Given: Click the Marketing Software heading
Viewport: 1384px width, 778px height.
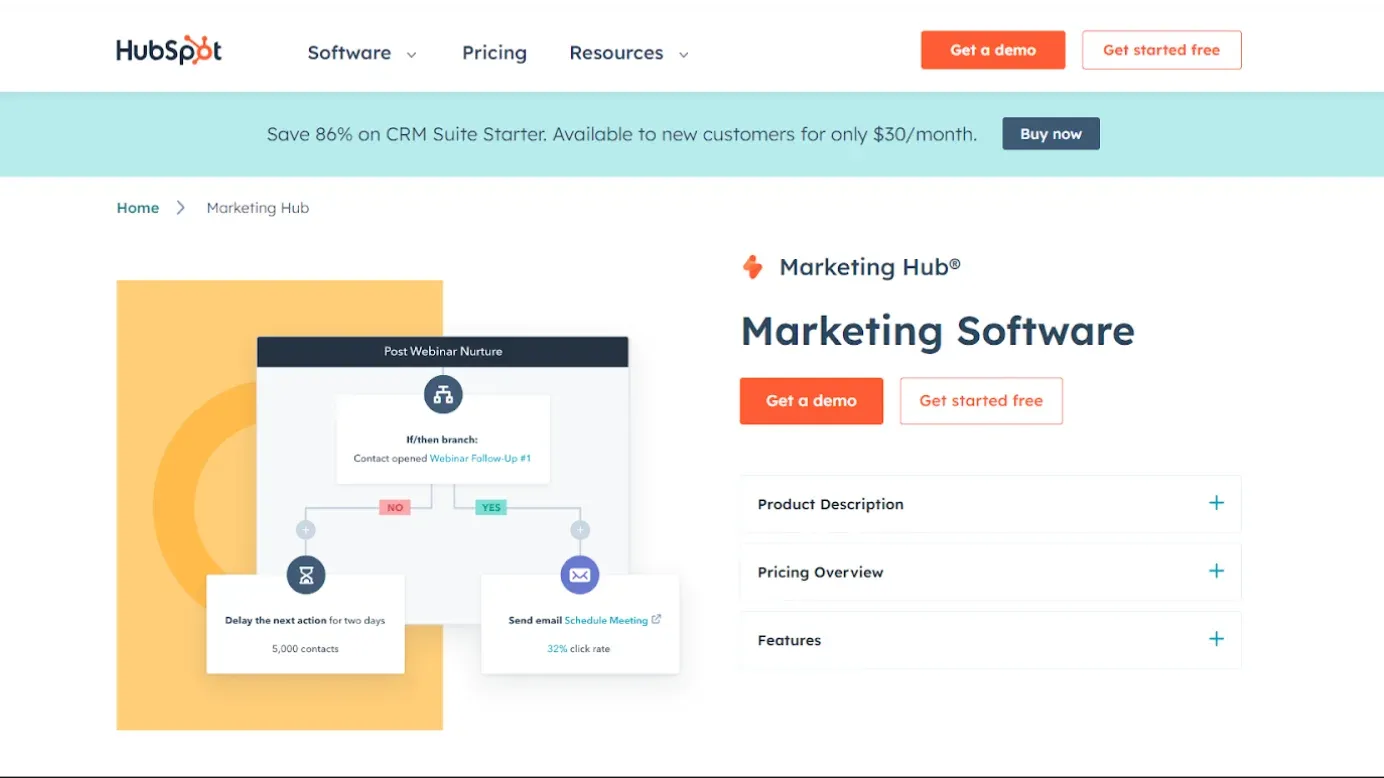Looking at the screenshot, I should [x=937, y=331].
